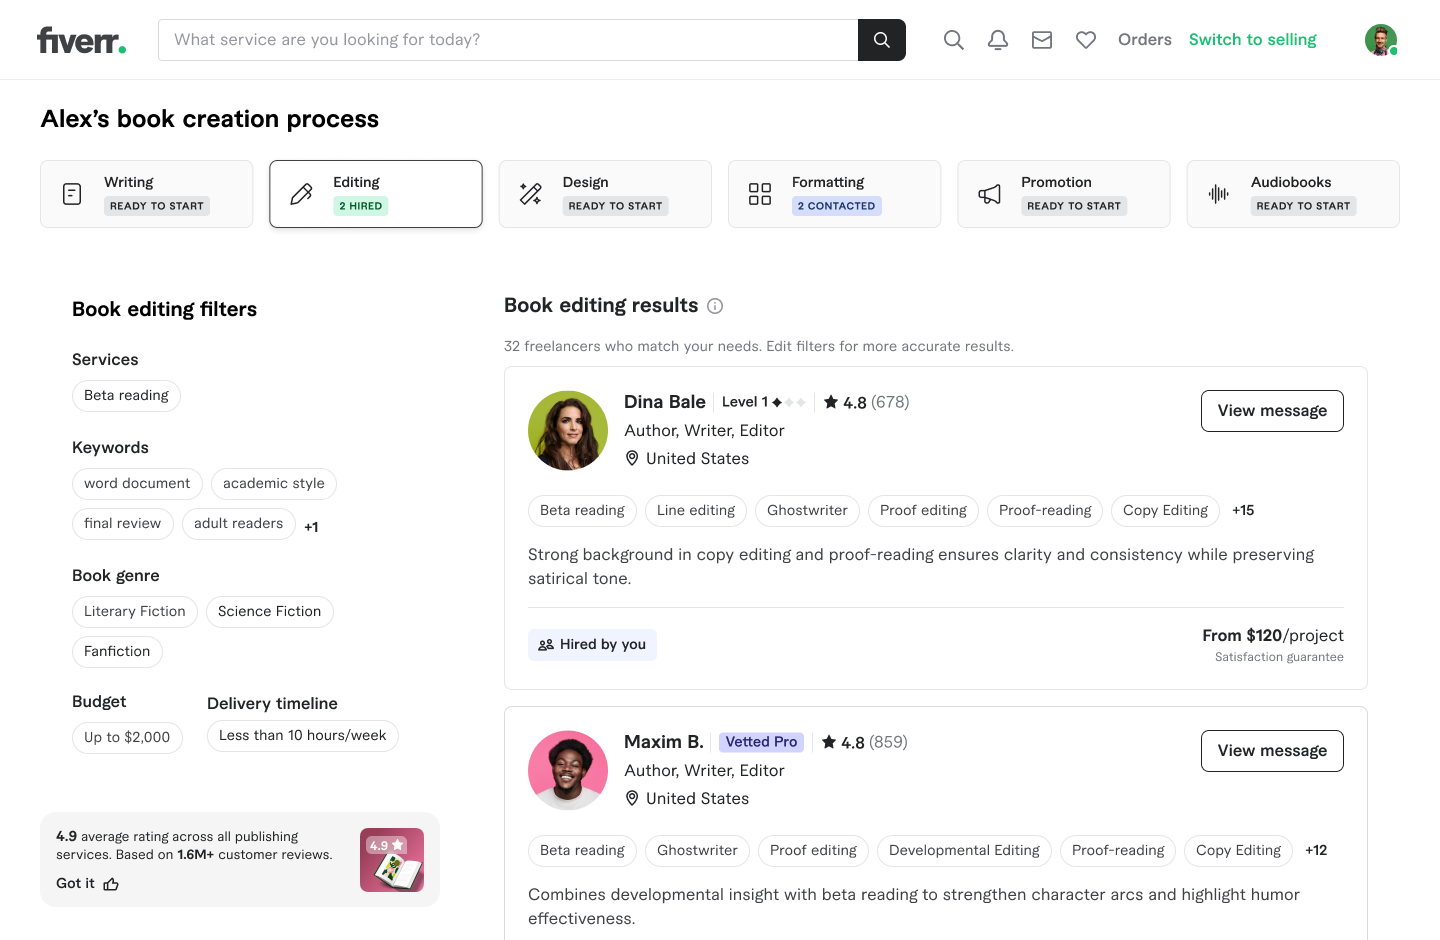
Task: Expand Dina Bale's +15 more skills
Action: pos(1243,510)
